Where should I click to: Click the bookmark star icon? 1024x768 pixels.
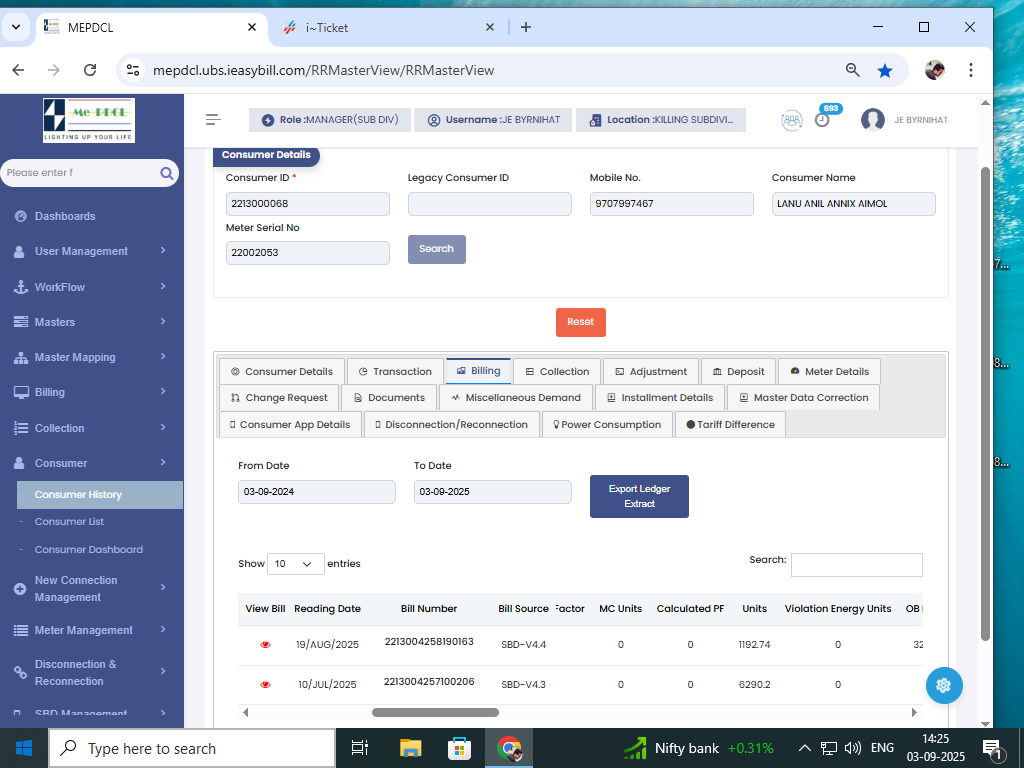pos(885,71)
